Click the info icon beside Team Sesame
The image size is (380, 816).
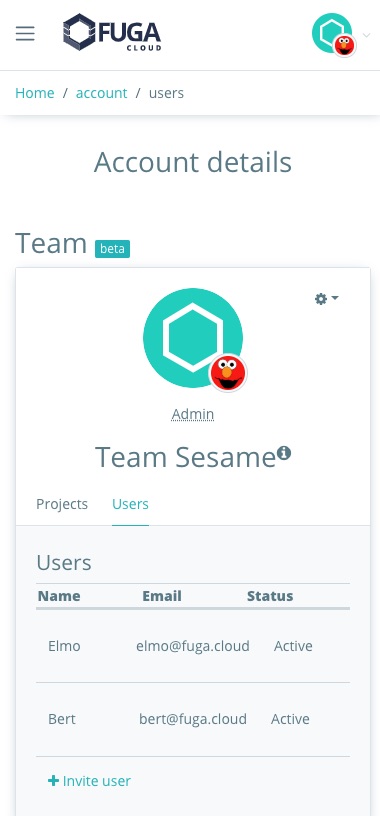284,453
